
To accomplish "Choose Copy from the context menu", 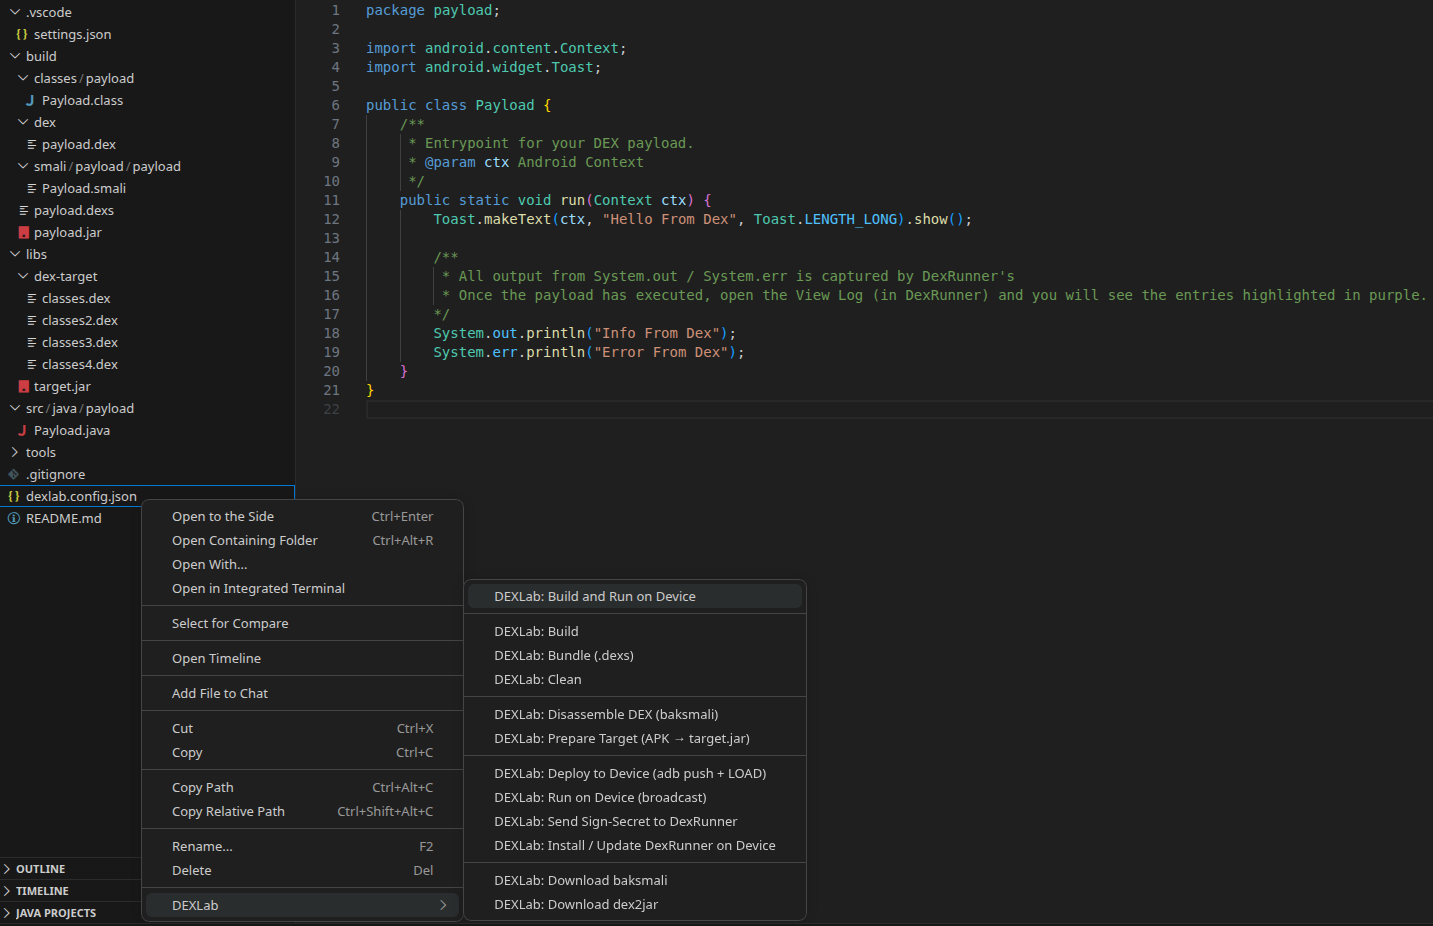I will point(302,752).
